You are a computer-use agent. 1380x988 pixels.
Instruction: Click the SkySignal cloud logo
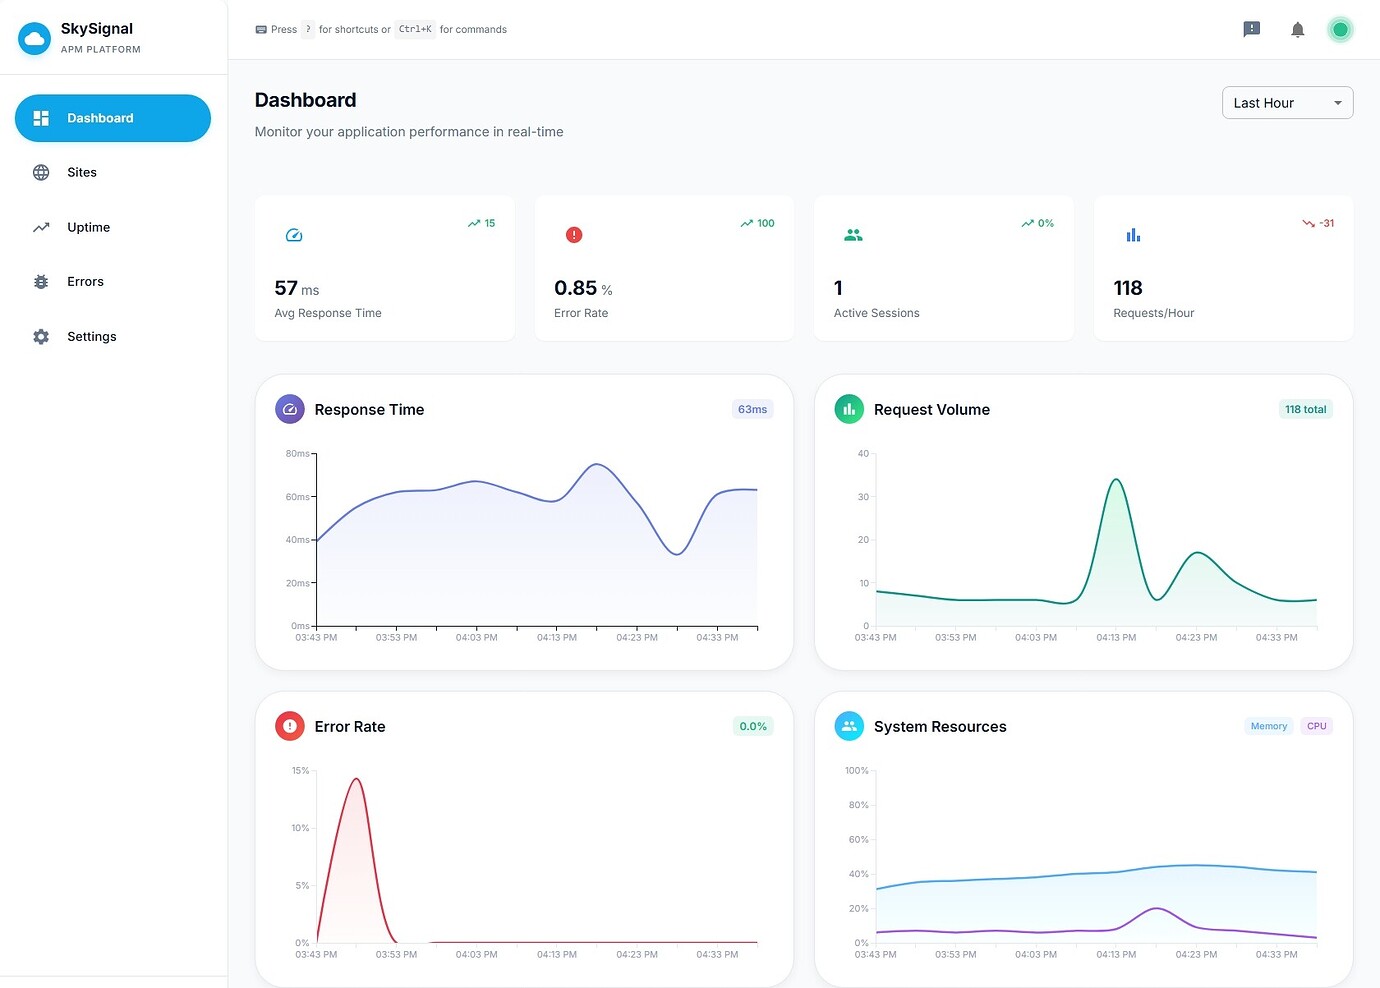tap(33, 37)
